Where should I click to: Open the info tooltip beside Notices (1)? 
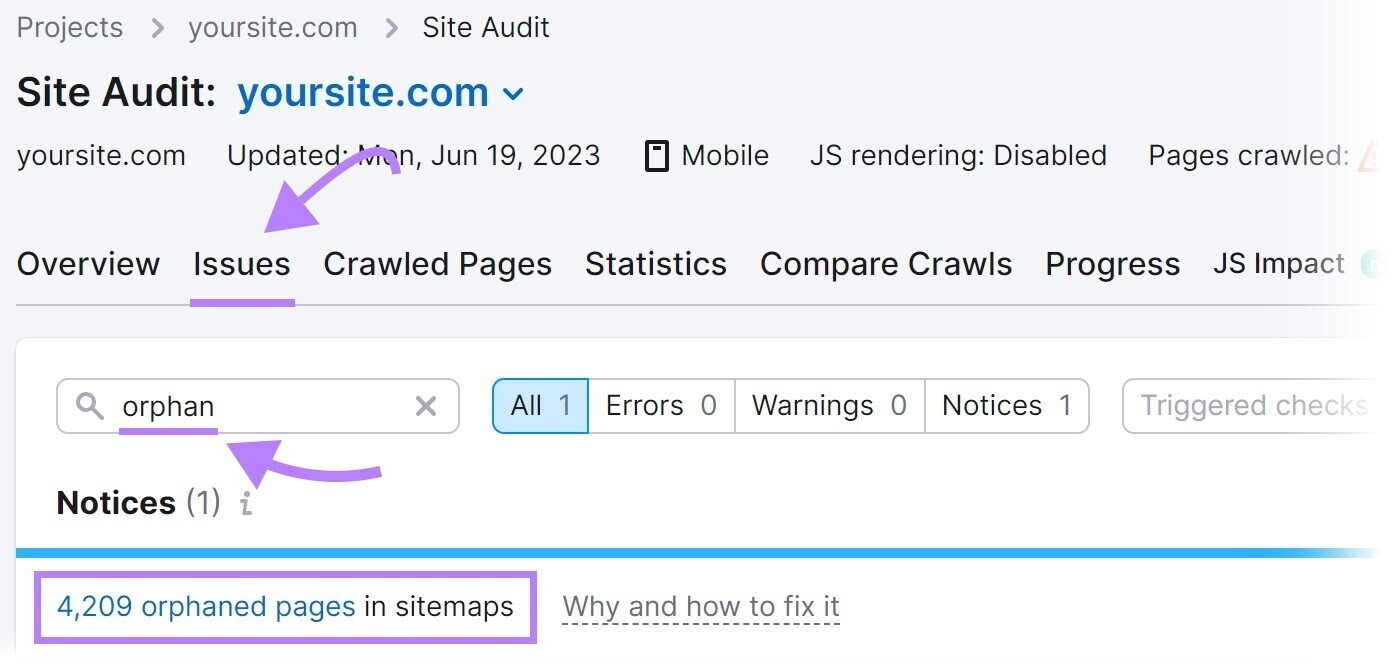click(x=245, y=505)
